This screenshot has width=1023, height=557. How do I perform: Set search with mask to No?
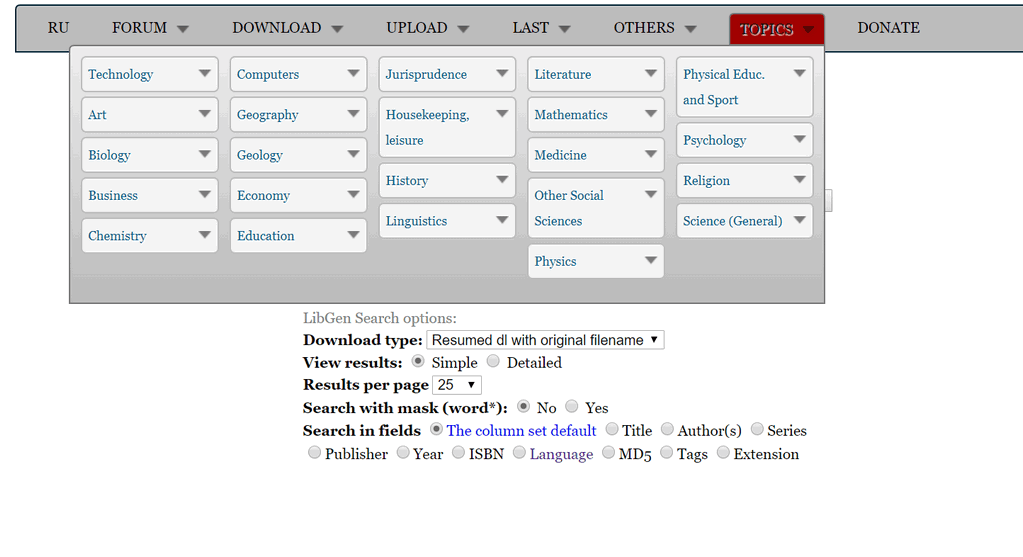tap(523, 407)
